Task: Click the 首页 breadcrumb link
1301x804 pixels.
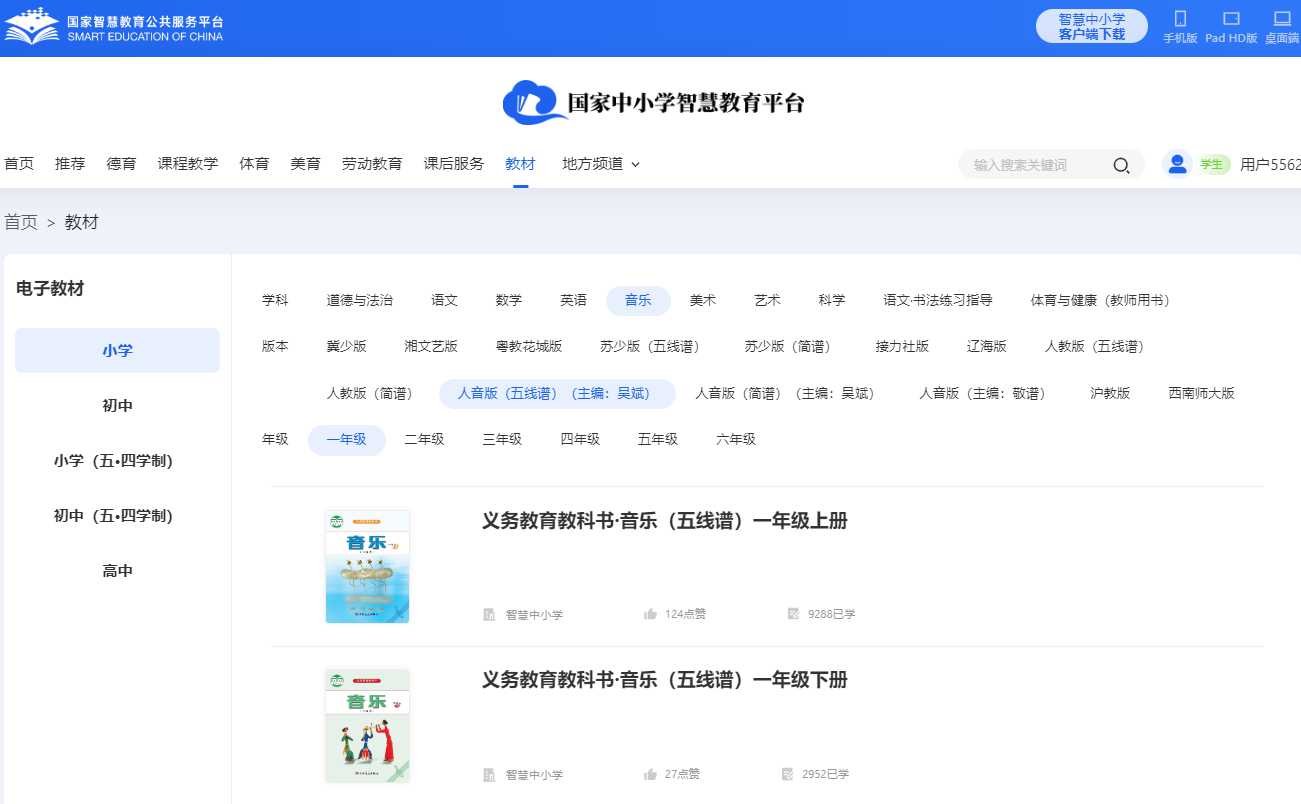Action: [x=21, y=222]
